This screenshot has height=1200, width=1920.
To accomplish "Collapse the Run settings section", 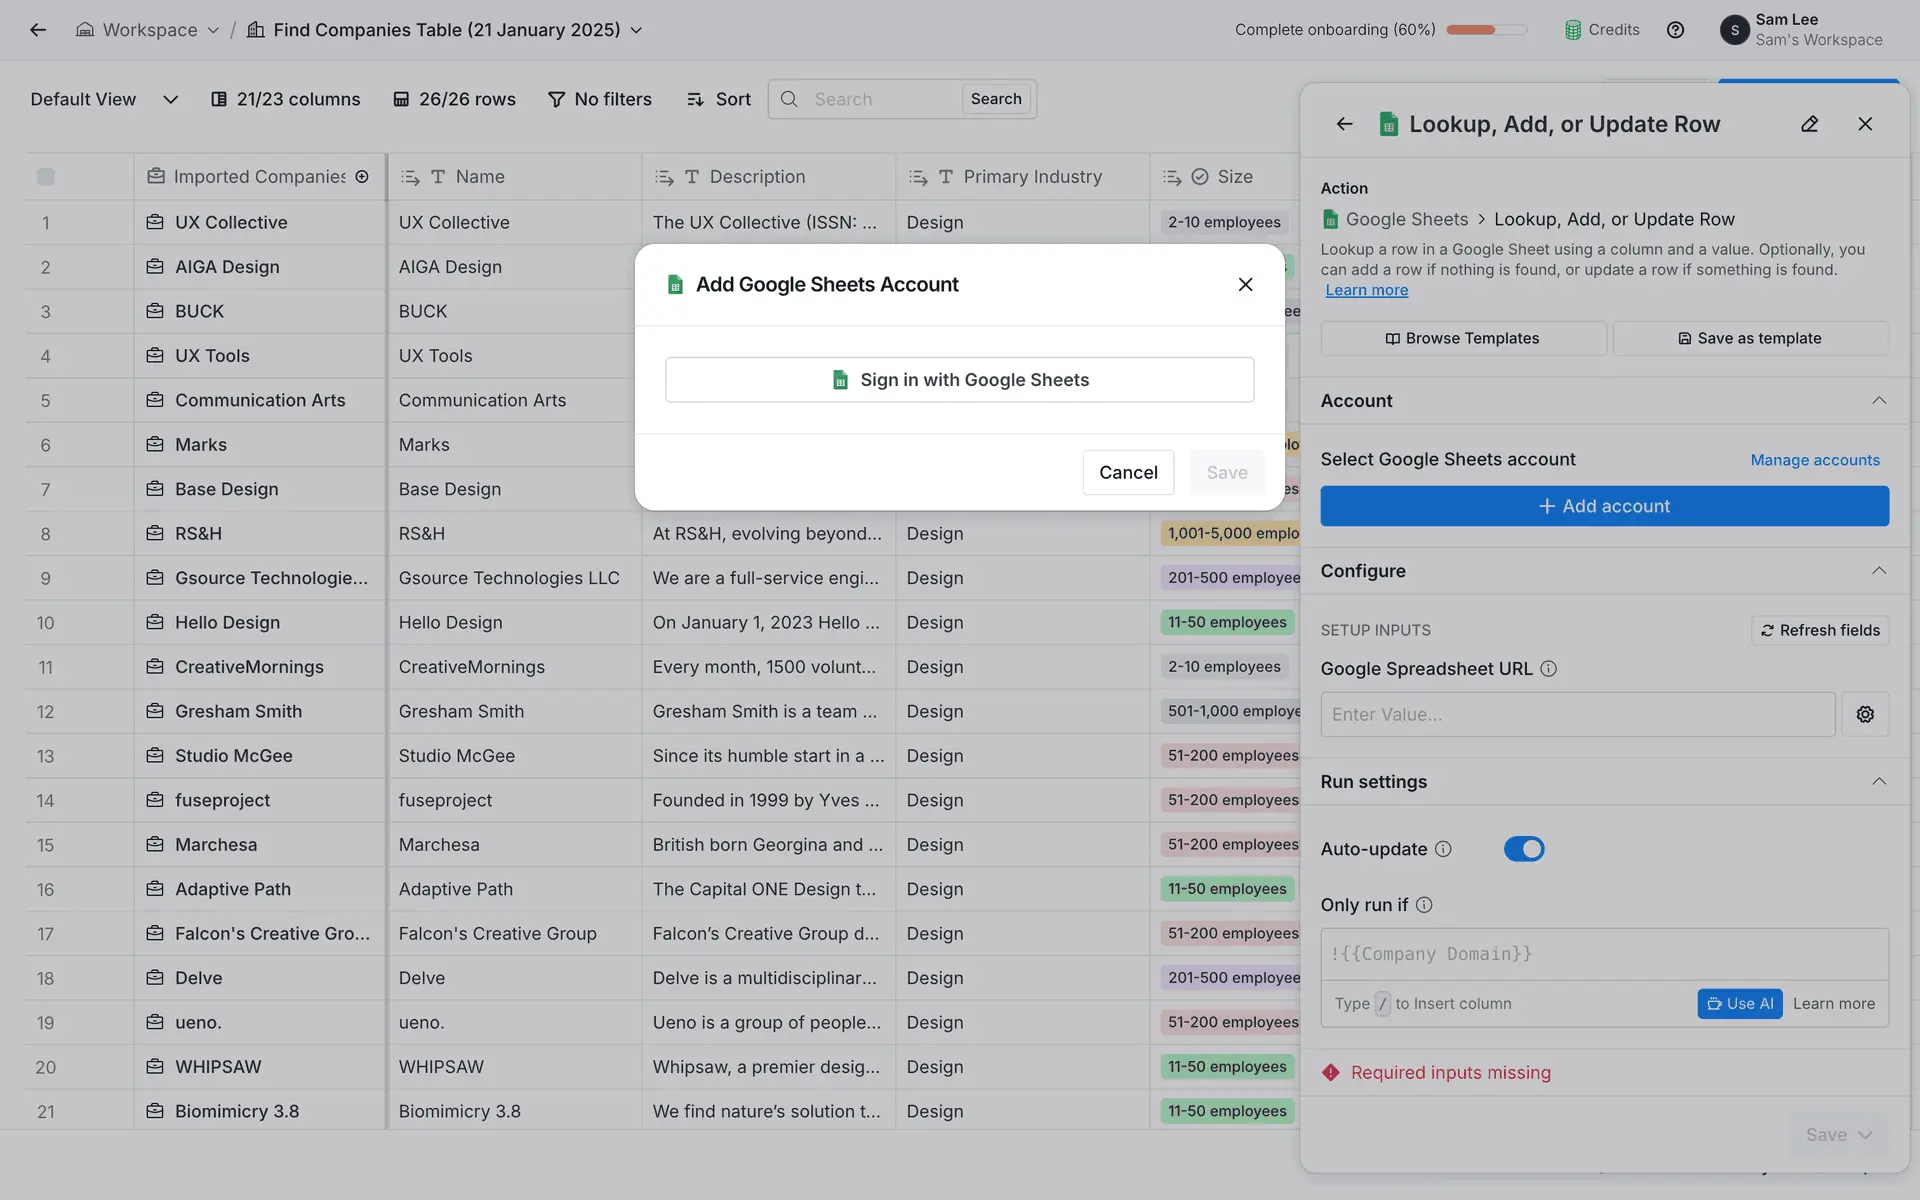I will [x=1878, y=782].
